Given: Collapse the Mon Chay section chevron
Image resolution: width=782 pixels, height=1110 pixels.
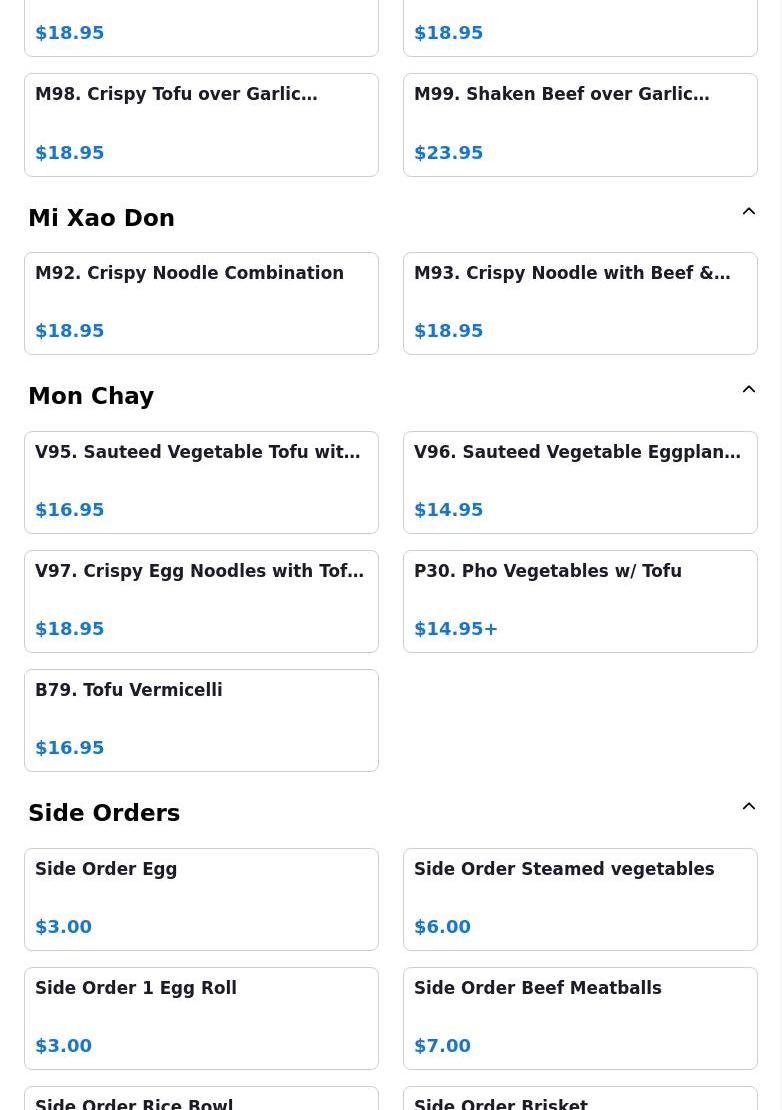Looking at the screenshot, I should (748, 390).
